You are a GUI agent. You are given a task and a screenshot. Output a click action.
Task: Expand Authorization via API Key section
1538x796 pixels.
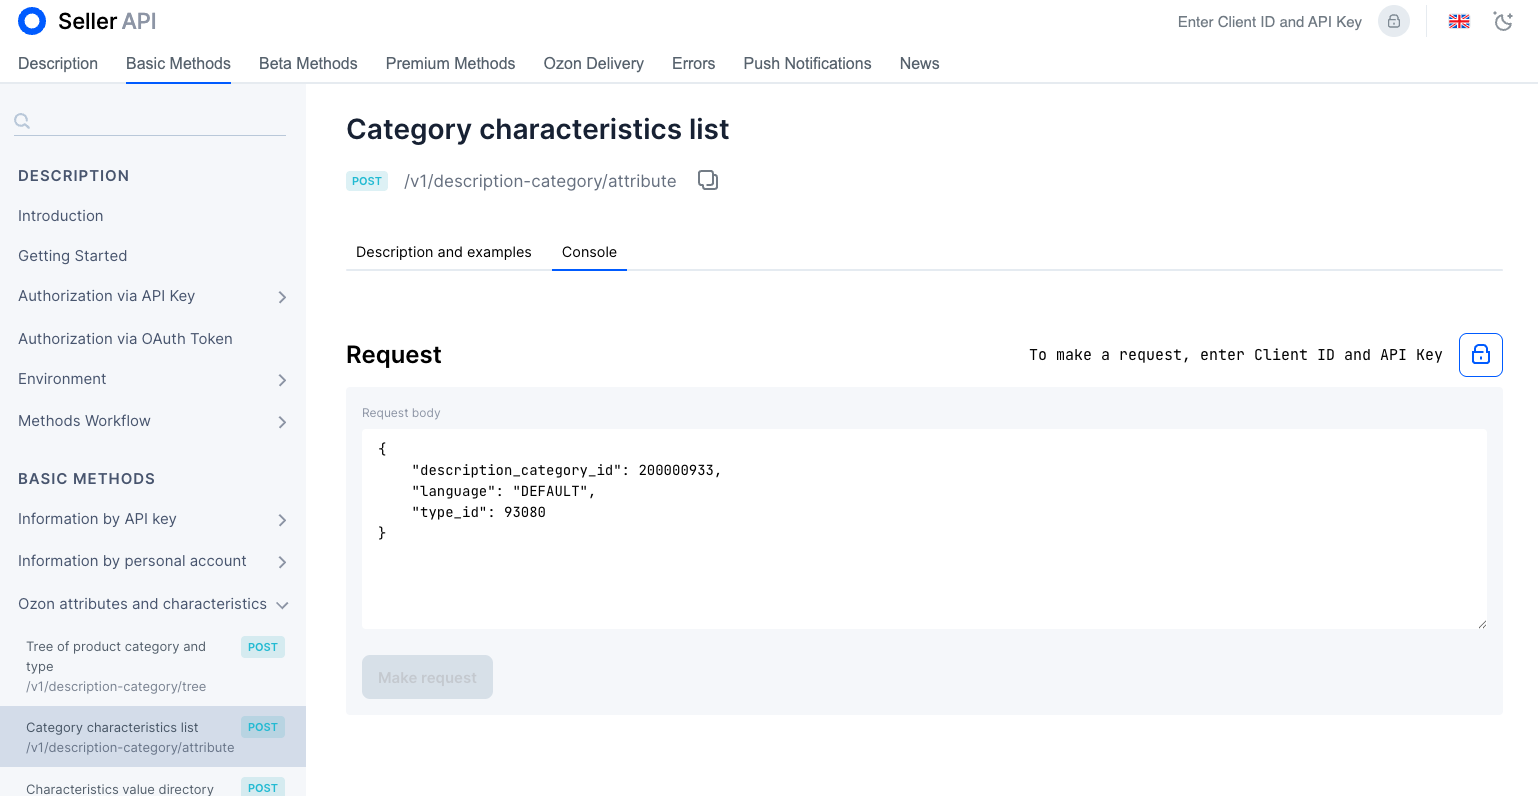282,297
